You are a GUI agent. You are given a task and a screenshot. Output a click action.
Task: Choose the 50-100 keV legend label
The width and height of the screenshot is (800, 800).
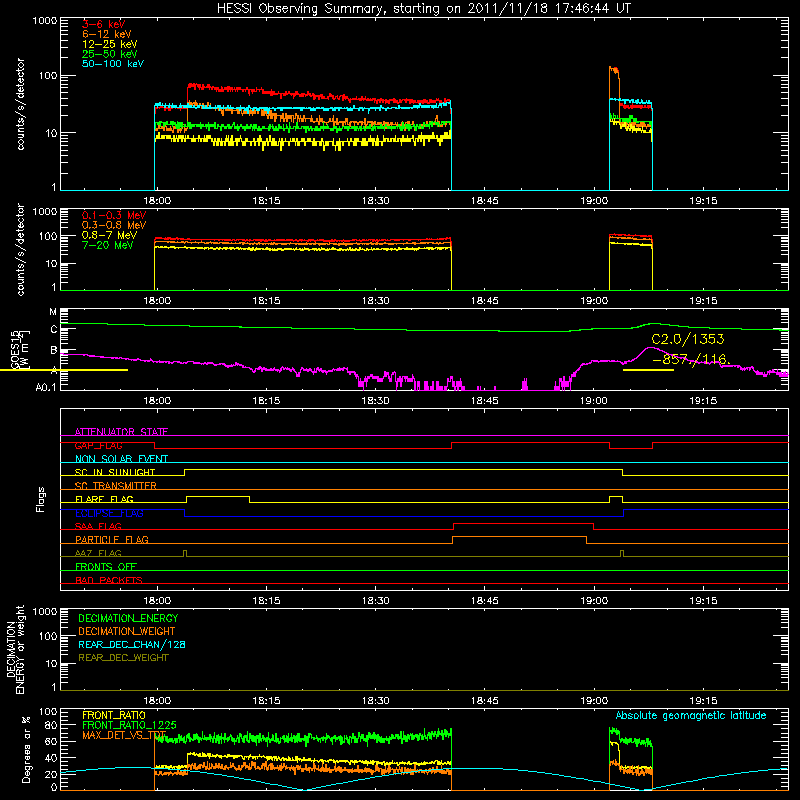pos(113,64)
